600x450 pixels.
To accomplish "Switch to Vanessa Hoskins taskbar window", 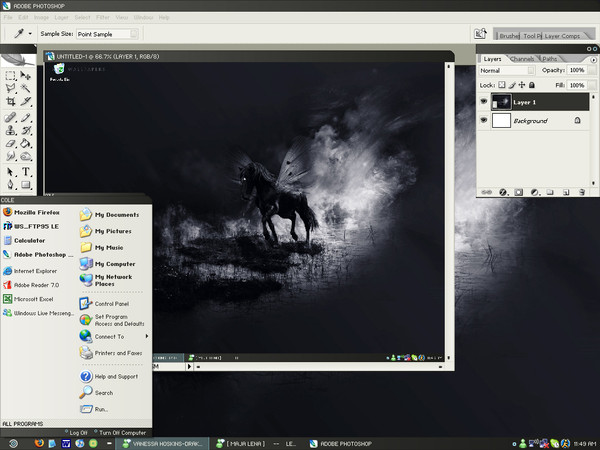I will (164, 443).
